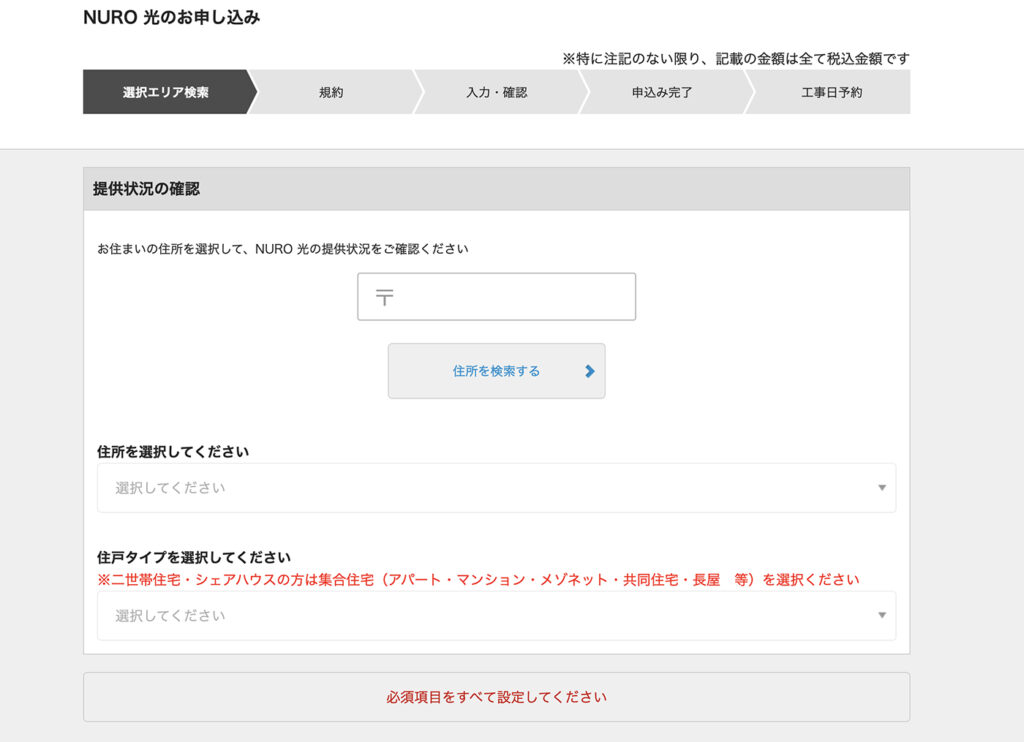Click the 住所を検索する button
The image size is (1024, 742).
496,371
